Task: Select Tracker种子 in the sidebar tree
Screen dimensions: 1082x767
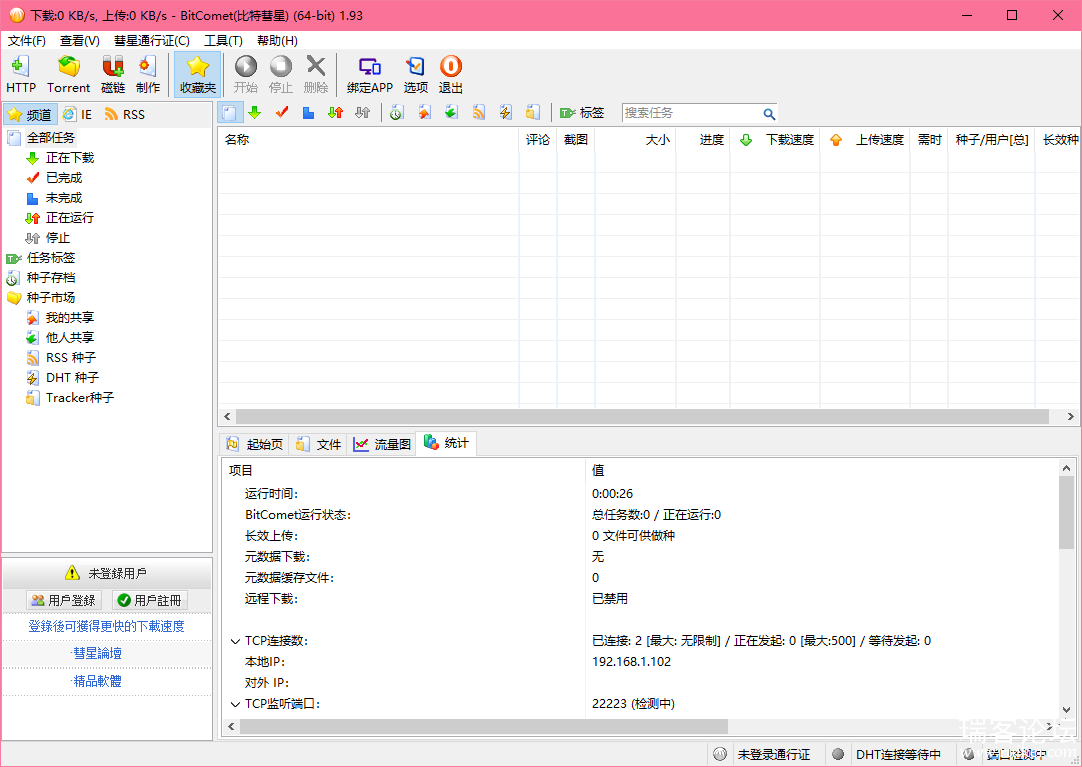Action: tap(79, 398)
